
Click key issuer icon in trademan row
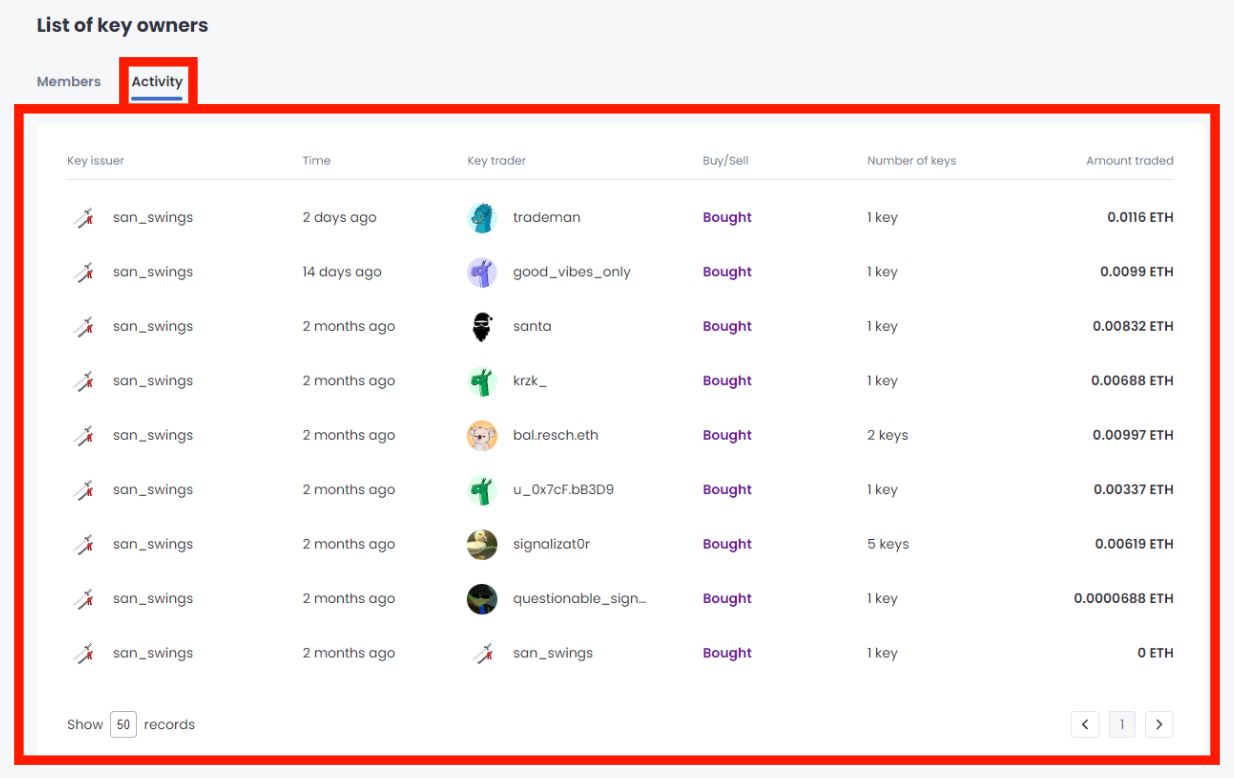pyautogui.click(x=83, y=218)
